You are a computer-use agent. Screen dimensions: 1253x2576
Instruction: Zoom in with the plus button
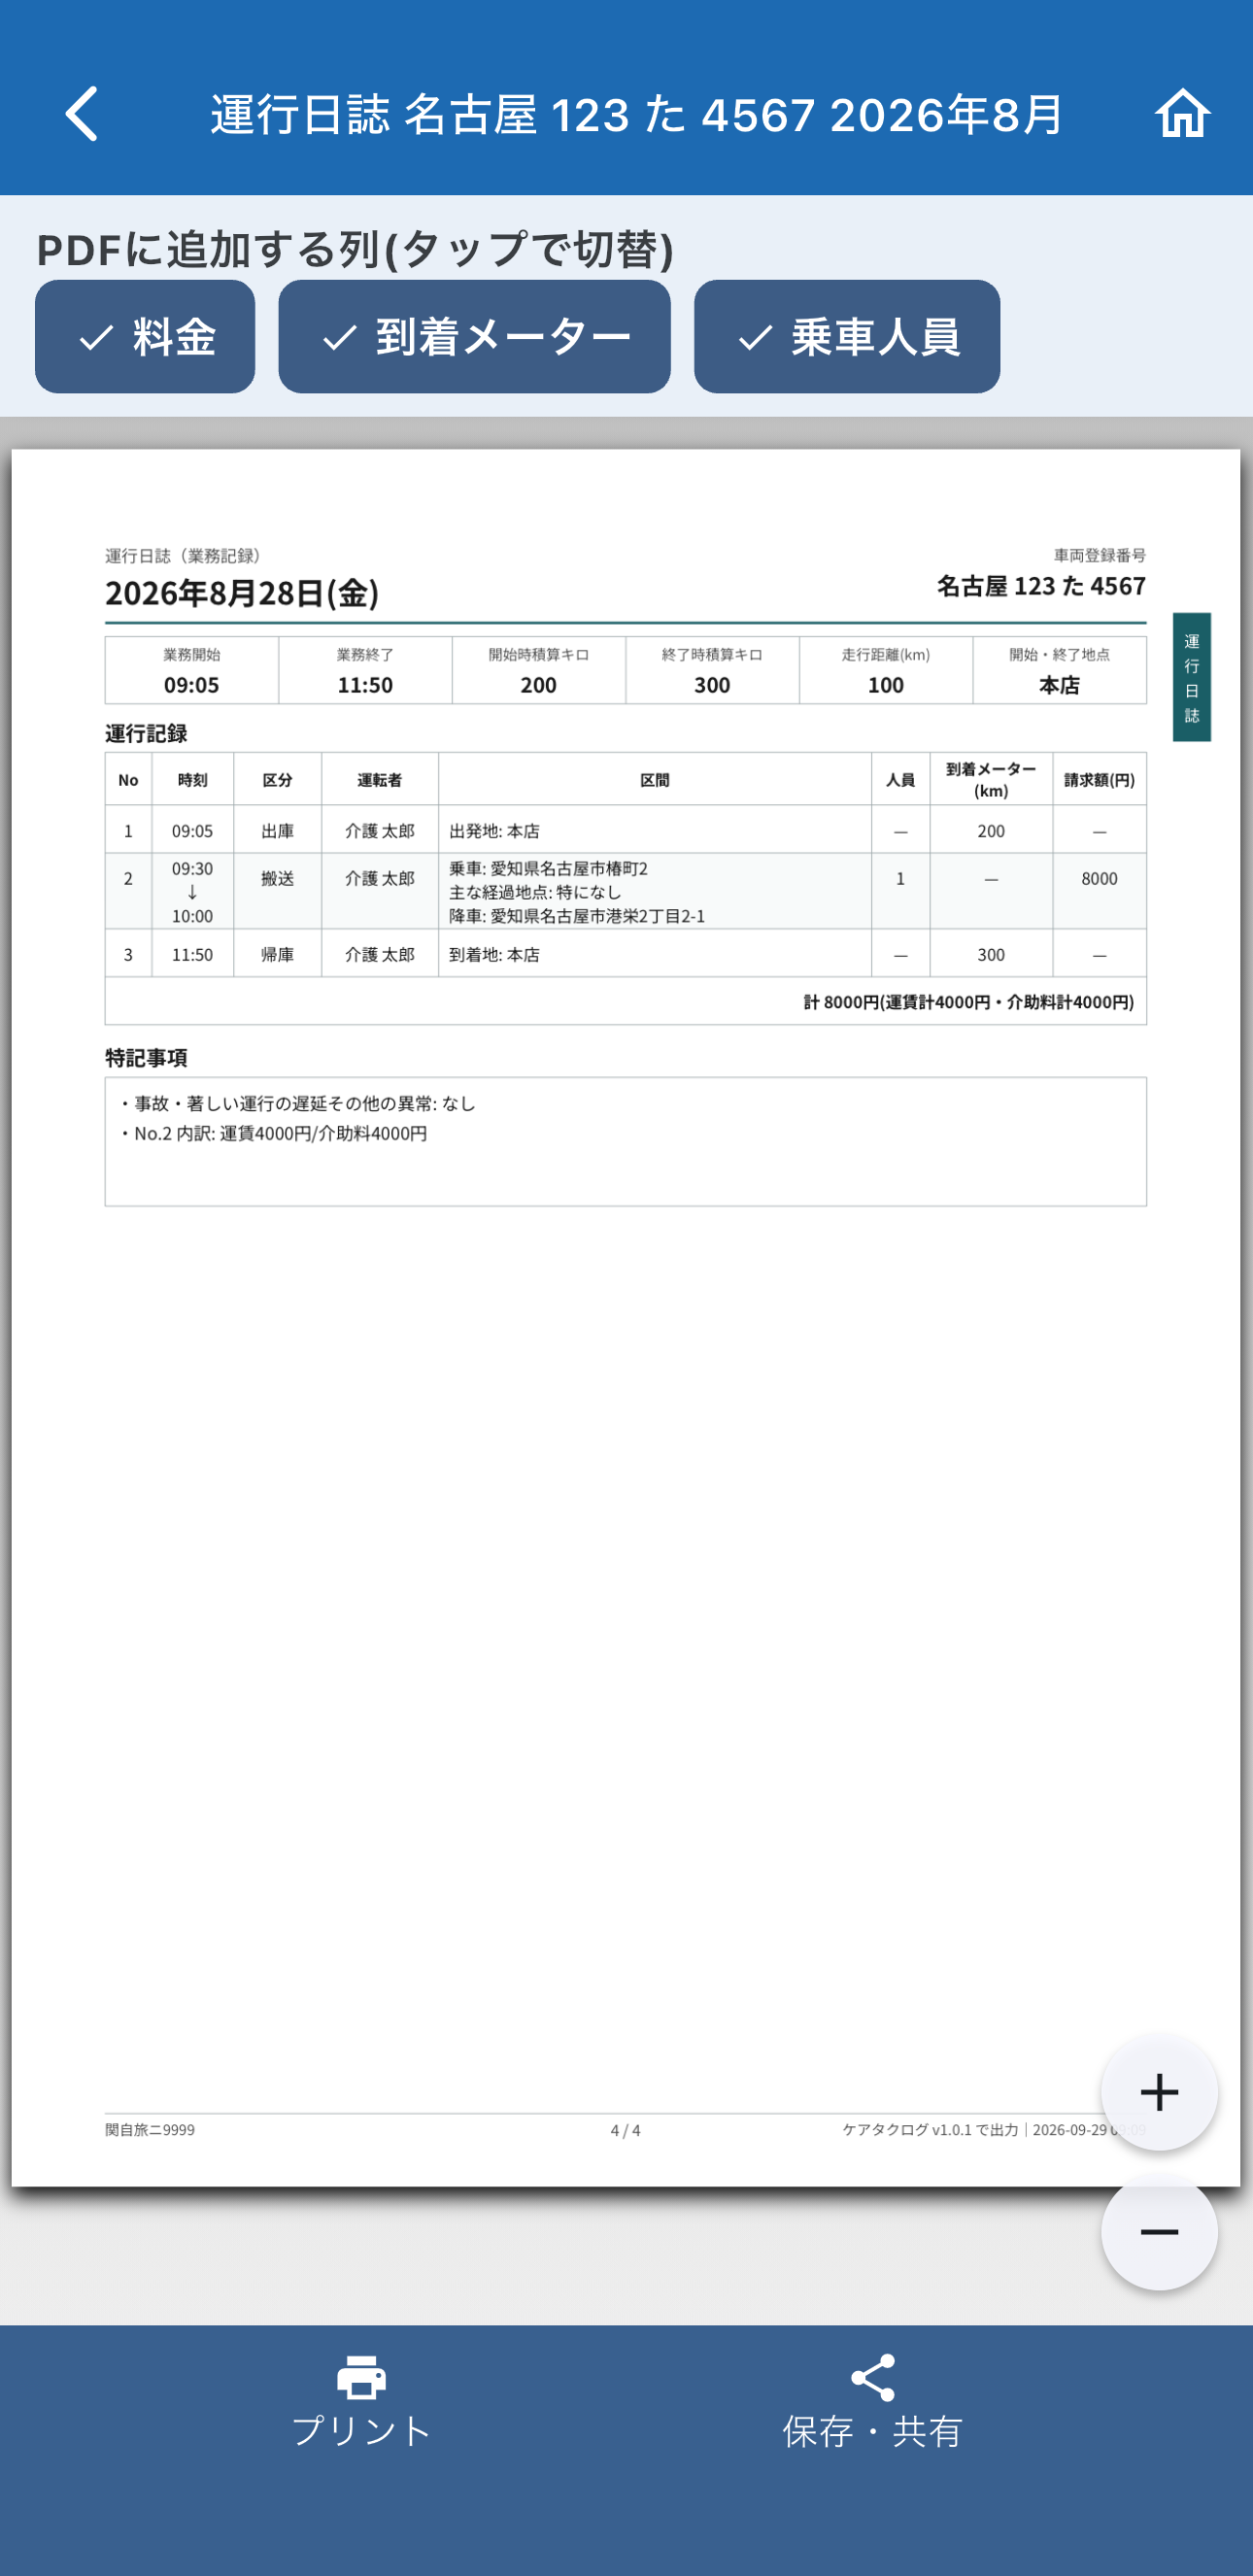click(1159, 2092)
